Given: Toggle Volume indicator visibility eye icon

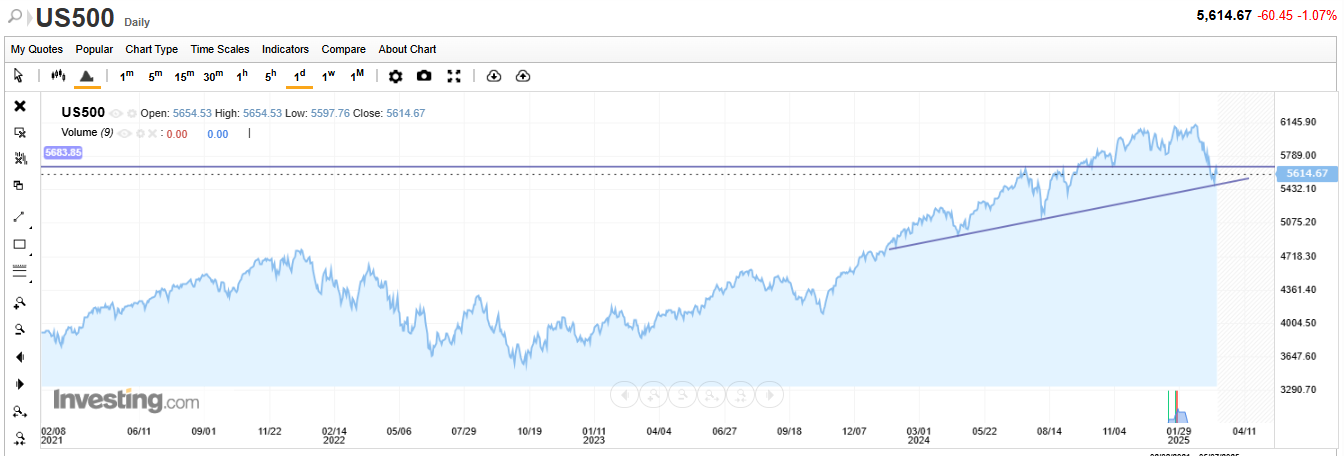Looking at the screenshot, I should [125, 133].
